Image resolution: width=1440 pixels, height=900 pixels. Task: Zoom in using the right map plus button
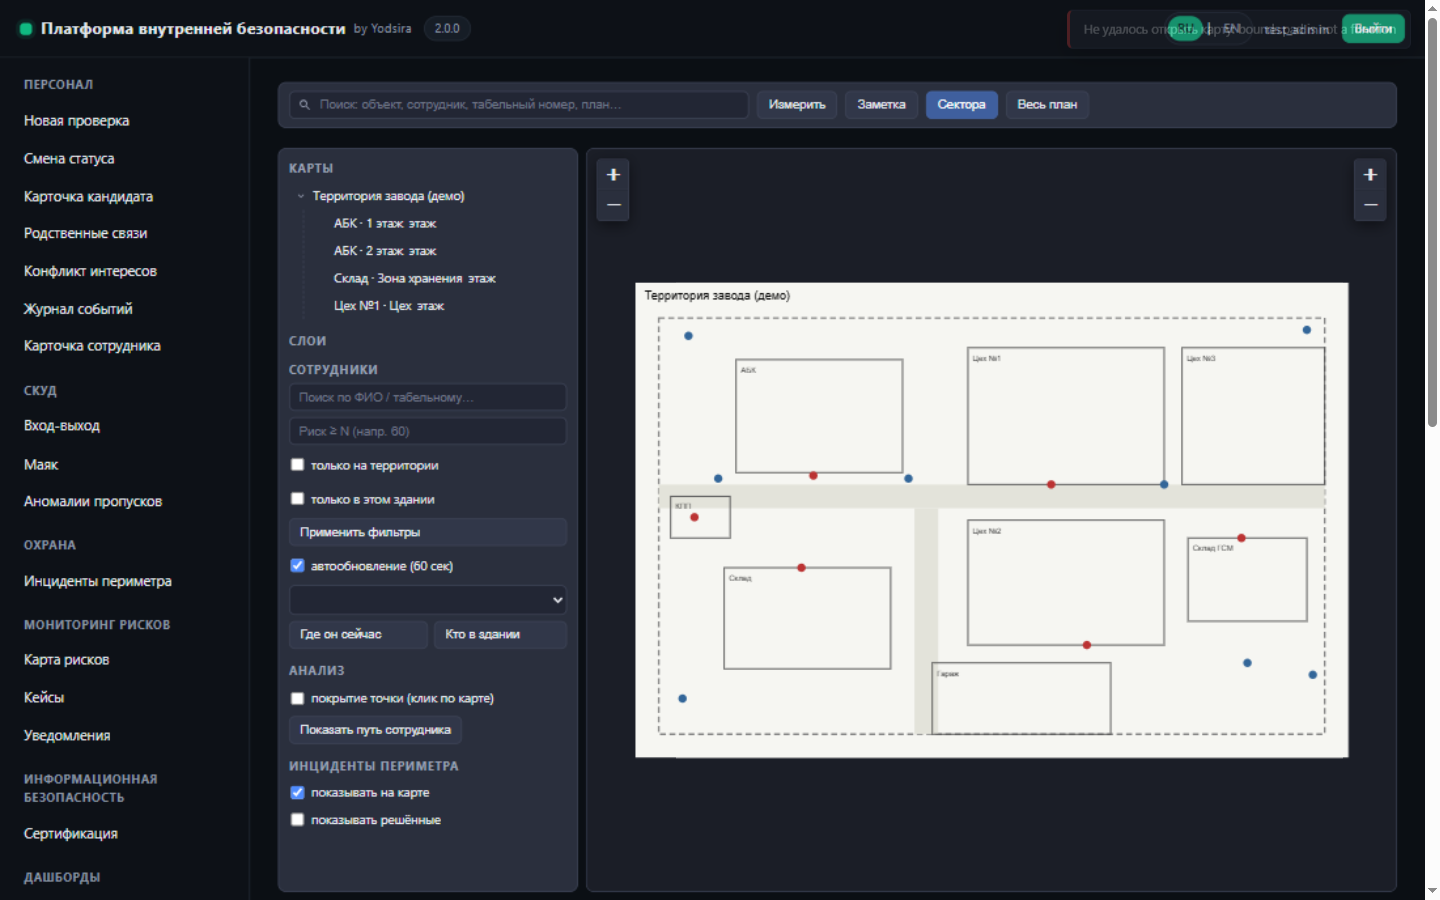pyautogui.click(x=1370, y=175)
